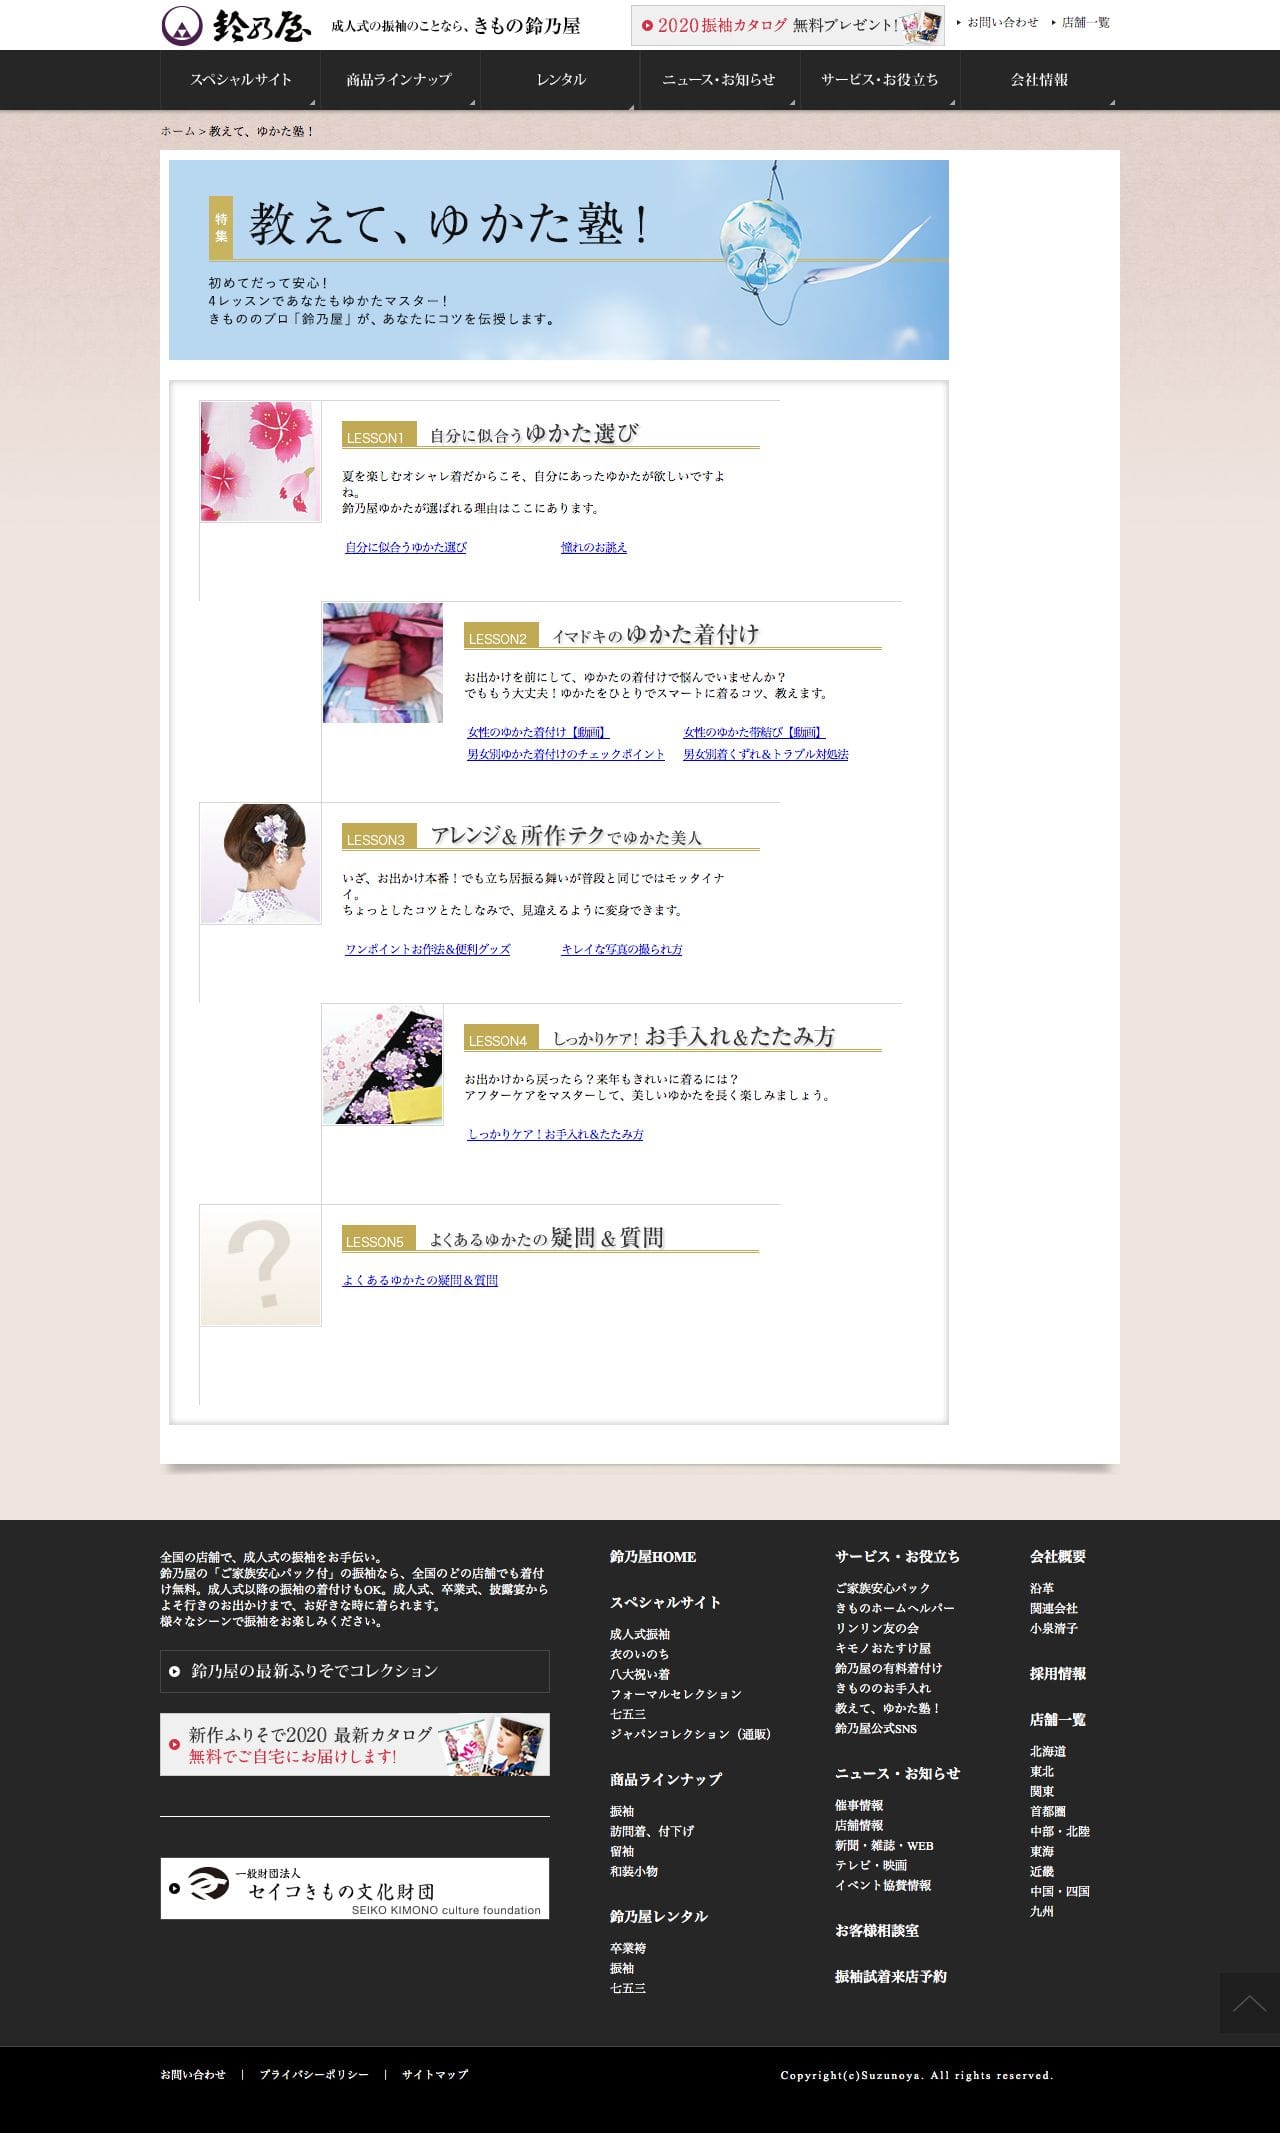The width and height of the screenshot is (1280, 2133).
Task: Open the 女性のゆかた着付け【動画】 link
Action: pyautogui.click(x=538, y=732)
